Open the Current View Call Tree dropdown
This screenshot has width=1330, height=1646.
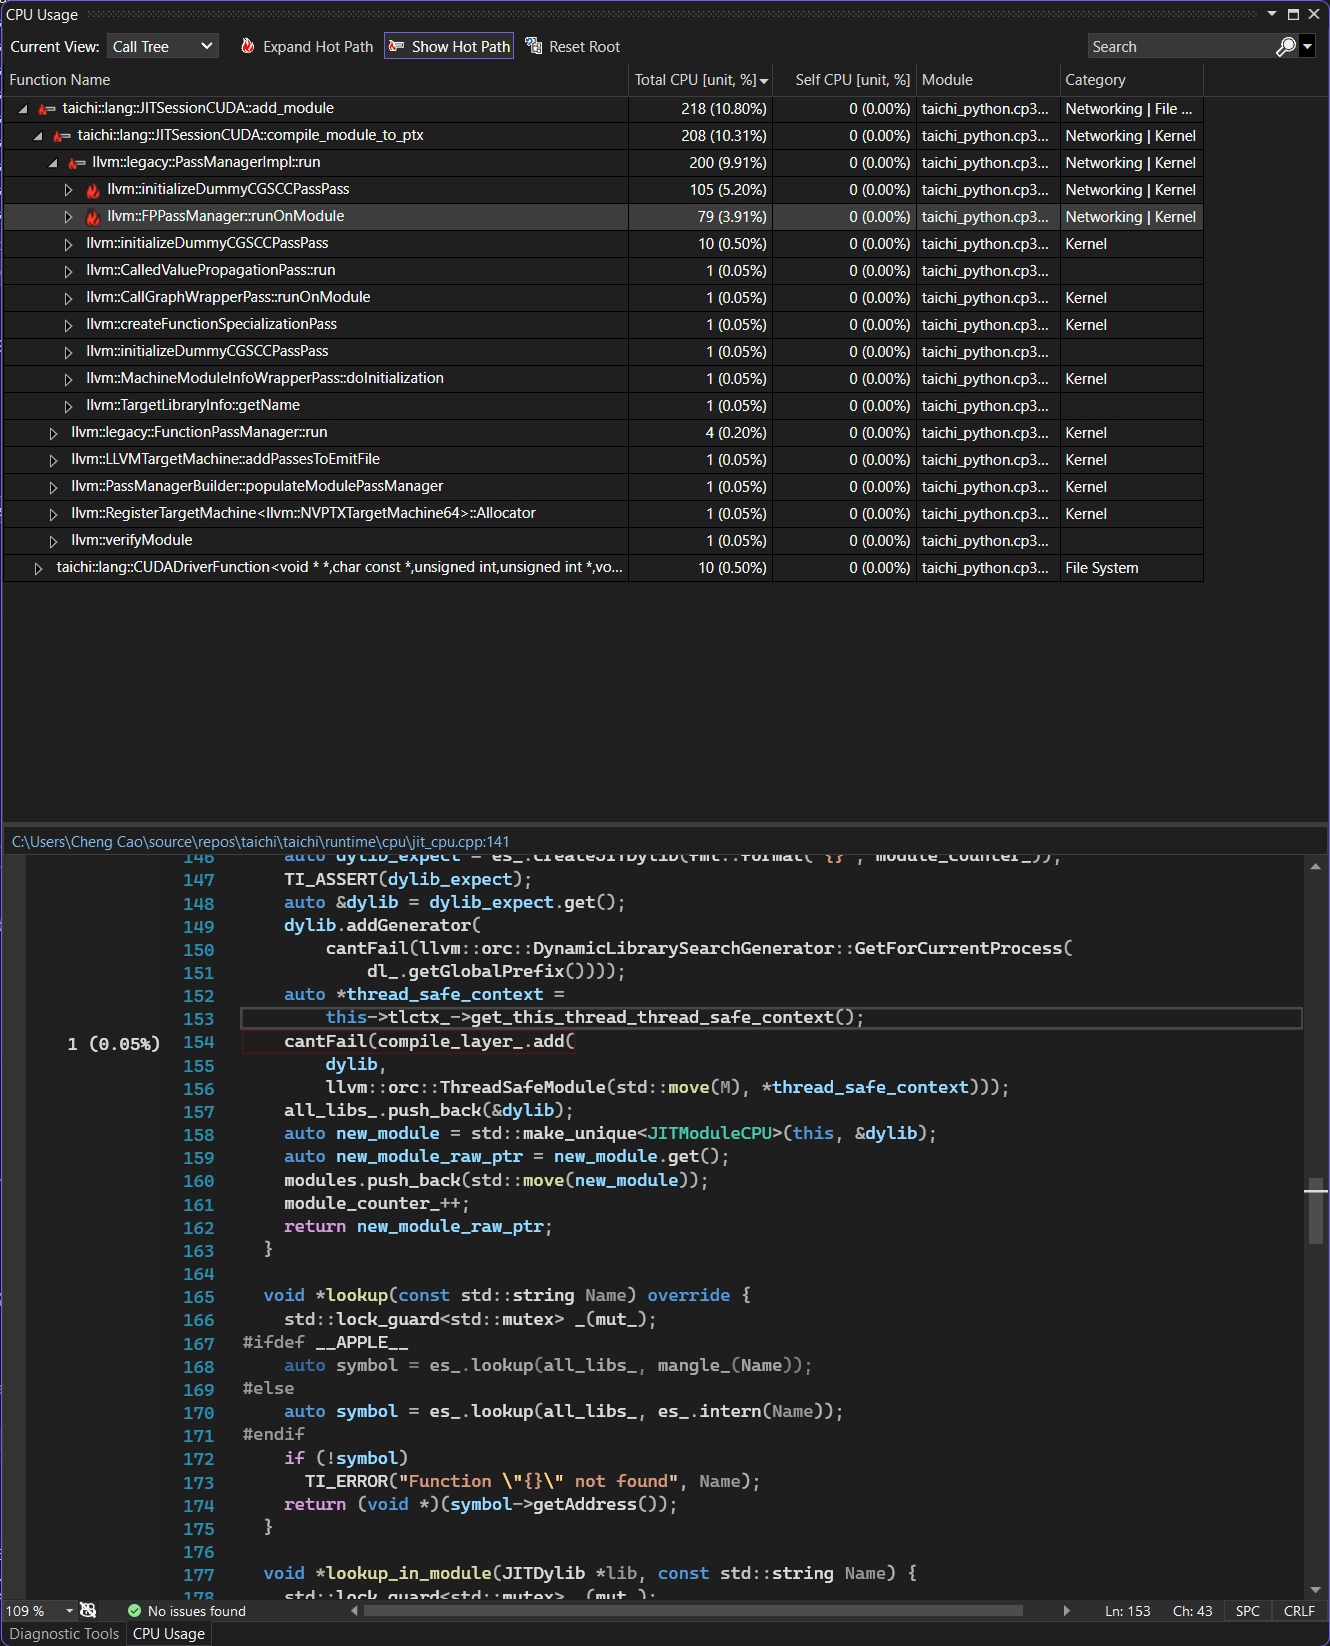[x=163, y=46]
